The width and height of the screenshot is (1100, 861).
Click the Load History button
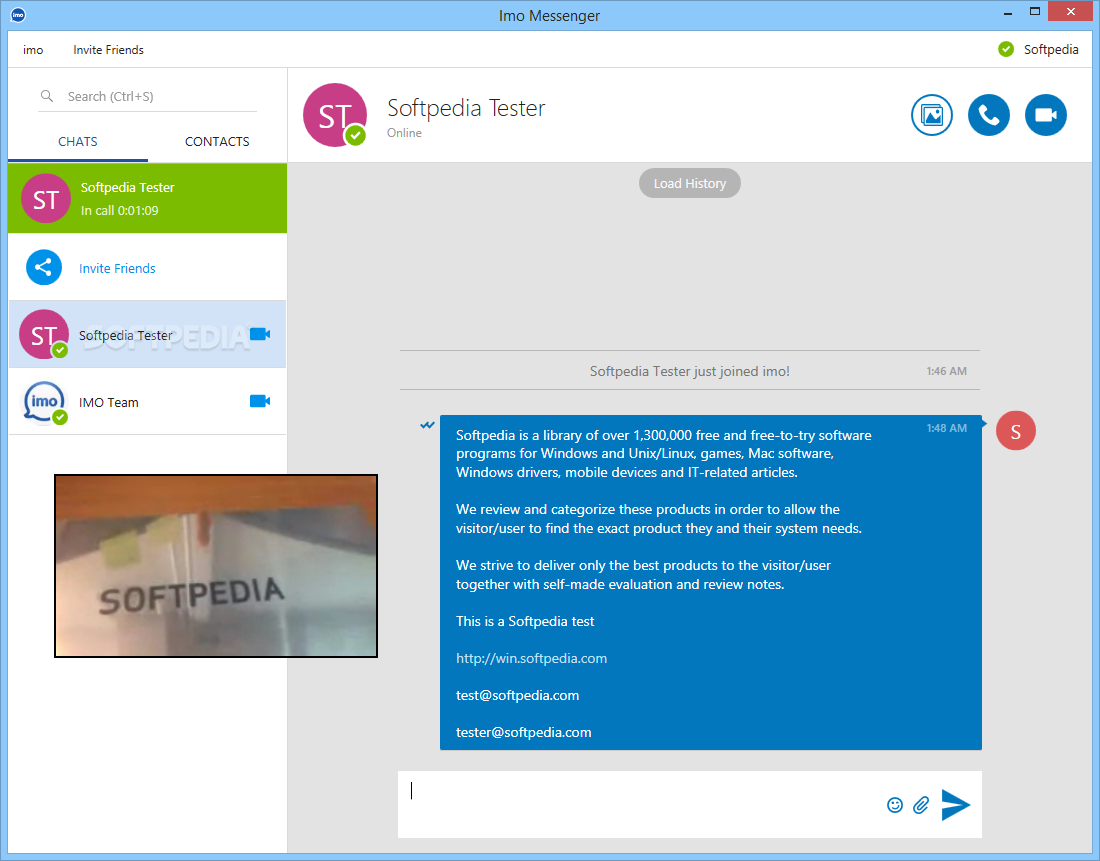[x=690, y=183]
